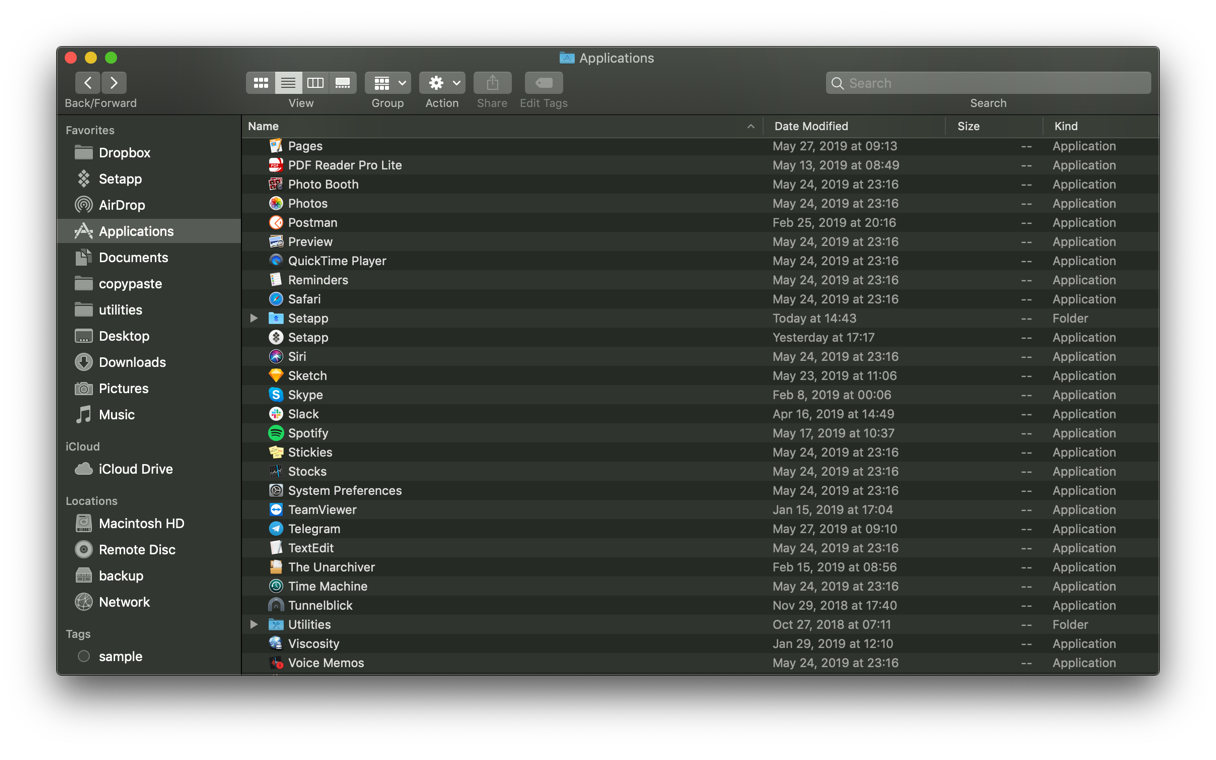Click the The Unarchiver icon

pyautogui.click(x=276, y=567)
